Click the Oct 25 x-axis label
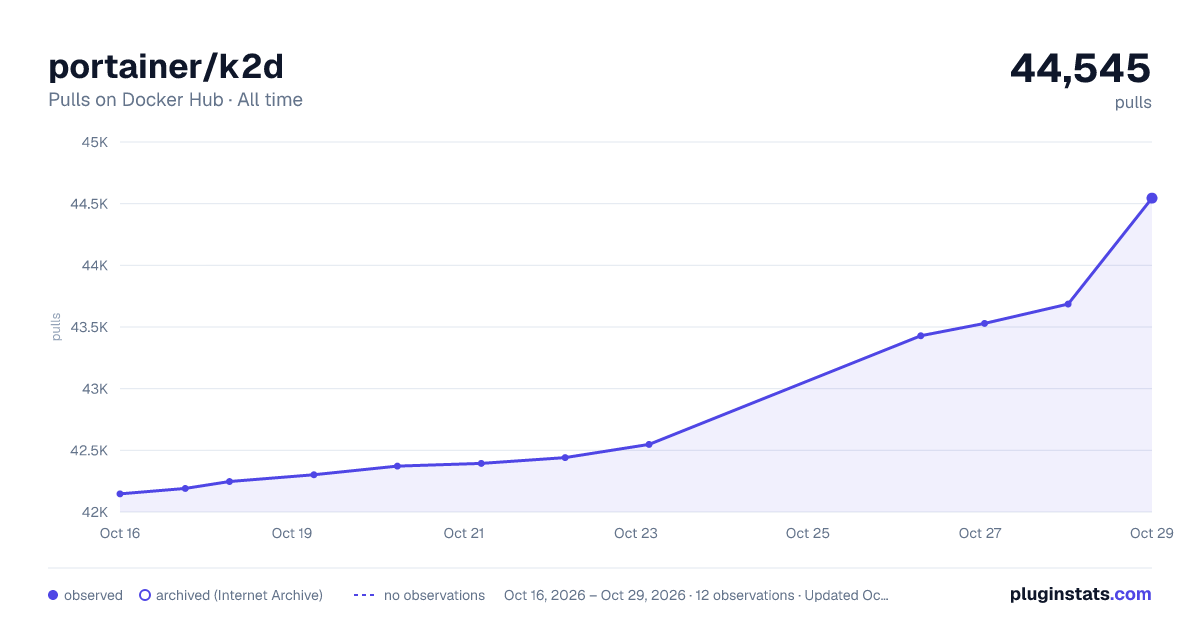Image resolution: width=1200 pixels, height=630 pixels. pos(808,533)
